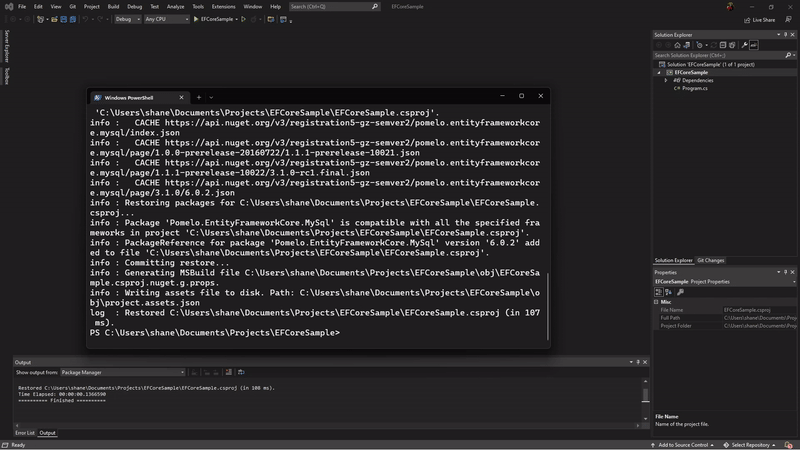Click Alphabetical sort icon in Properties panel
The width and height of the screenshot is (800, 450).
pos(668,292)
